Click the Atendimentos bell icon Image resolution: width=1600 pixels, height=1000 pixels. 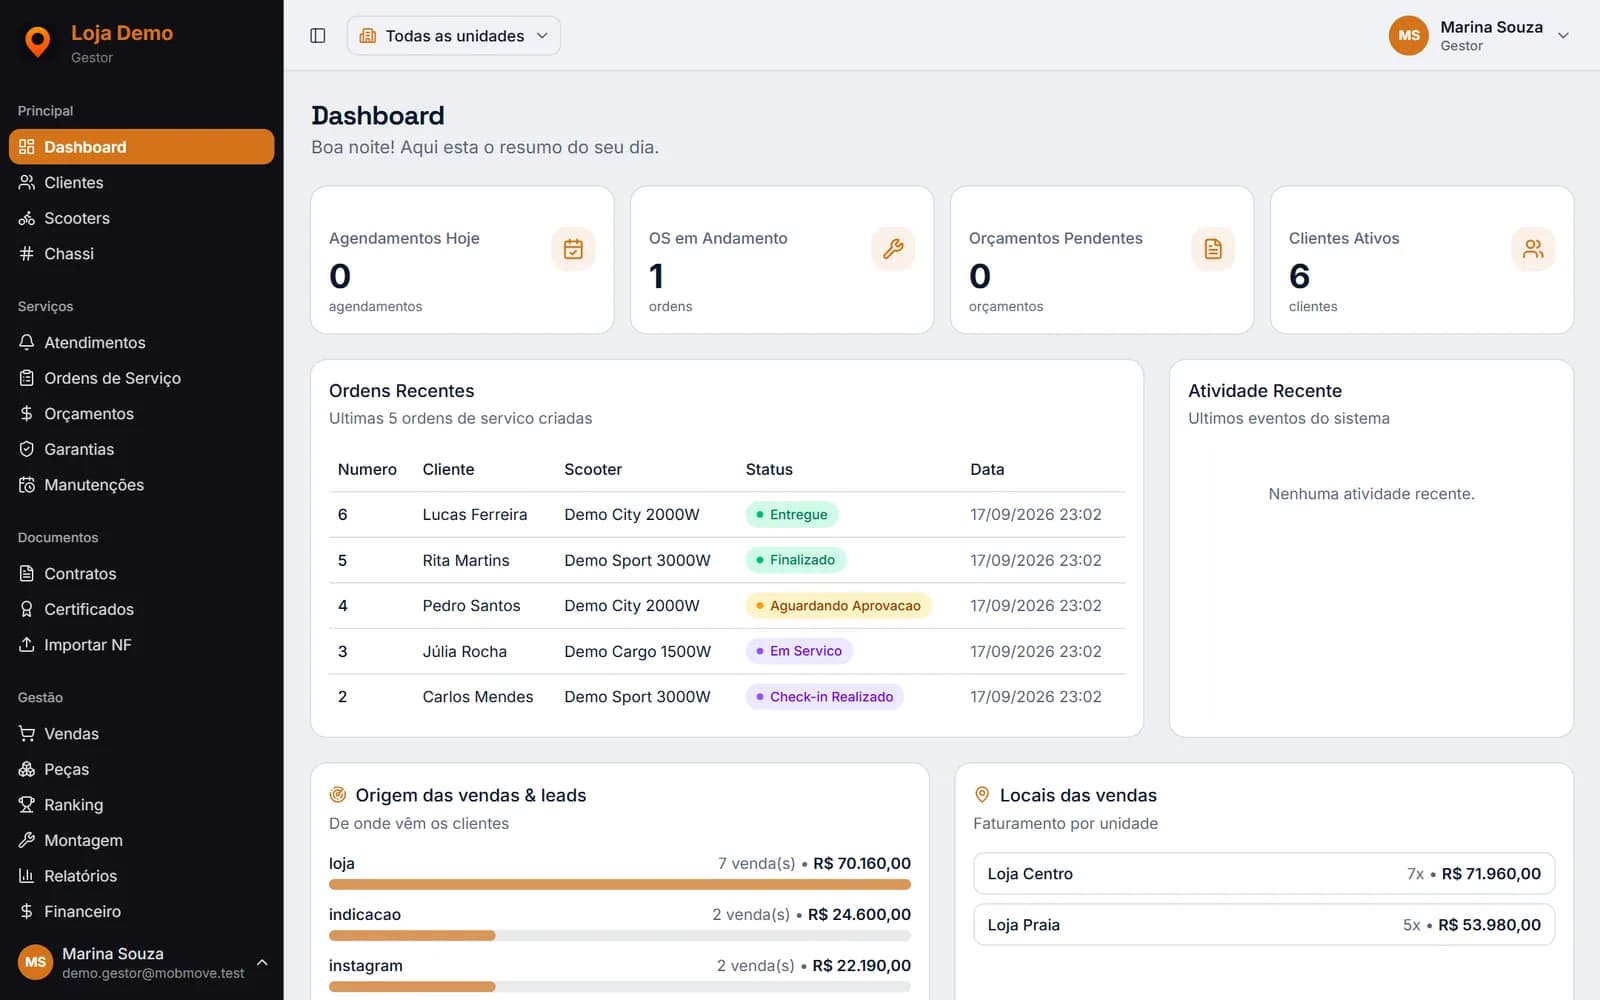pos(27,342)
